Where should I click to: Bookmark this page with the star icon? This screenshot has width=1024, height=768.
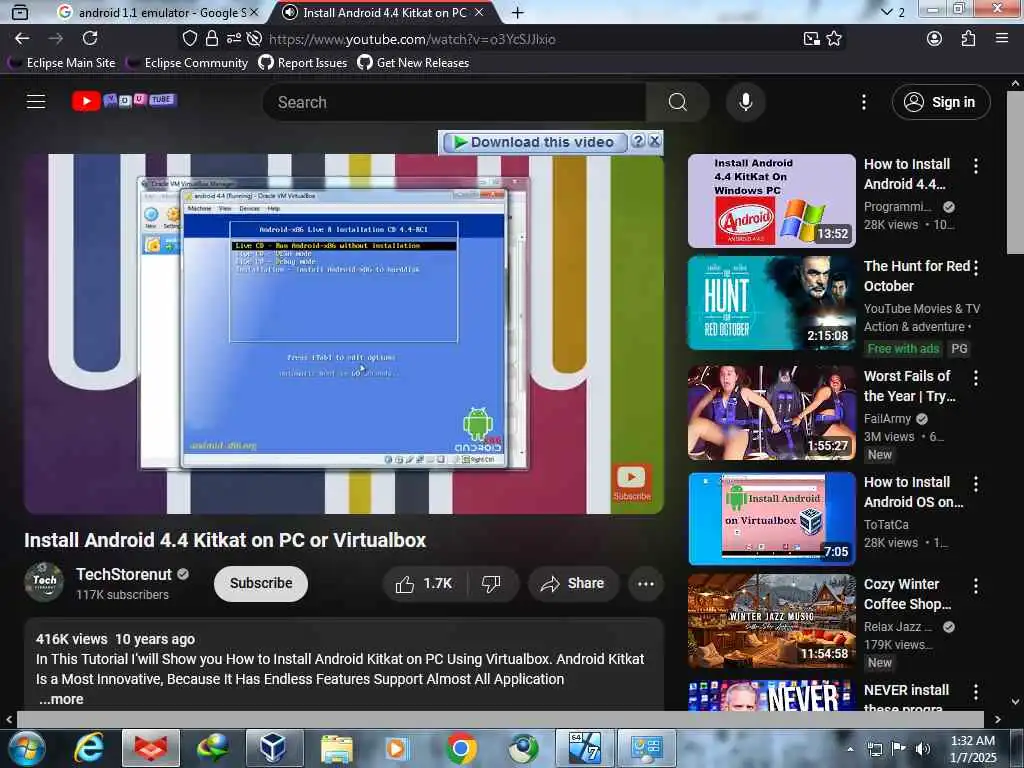point(834,39)
